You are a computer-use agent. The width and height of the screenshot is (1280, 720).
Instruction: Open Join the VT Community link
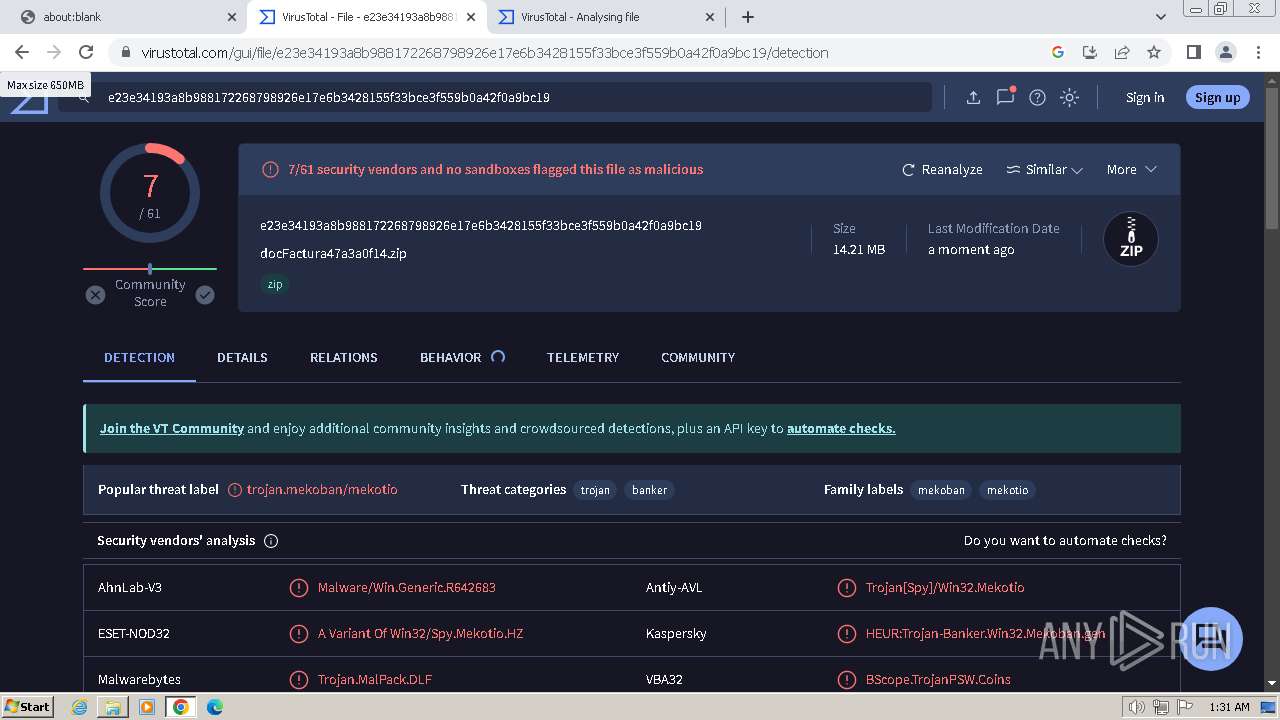pos(171,428)
